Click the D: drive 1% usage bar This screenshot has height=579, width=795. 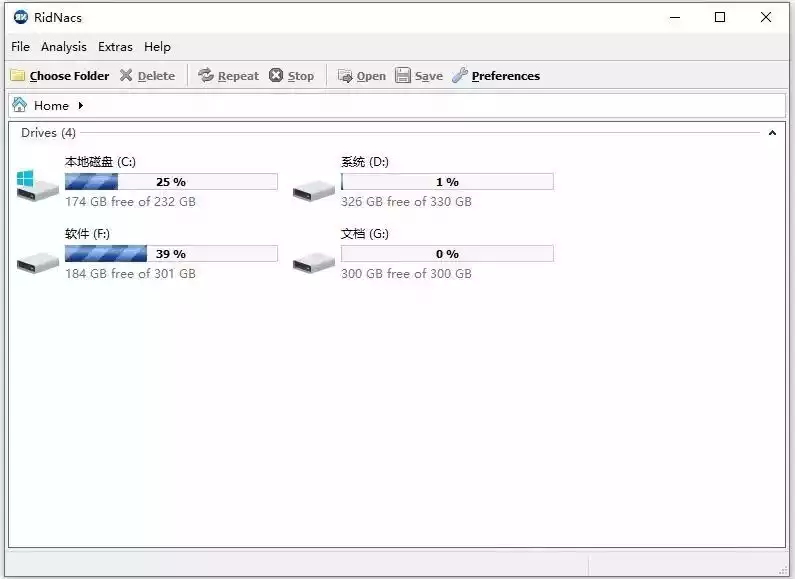447,182
